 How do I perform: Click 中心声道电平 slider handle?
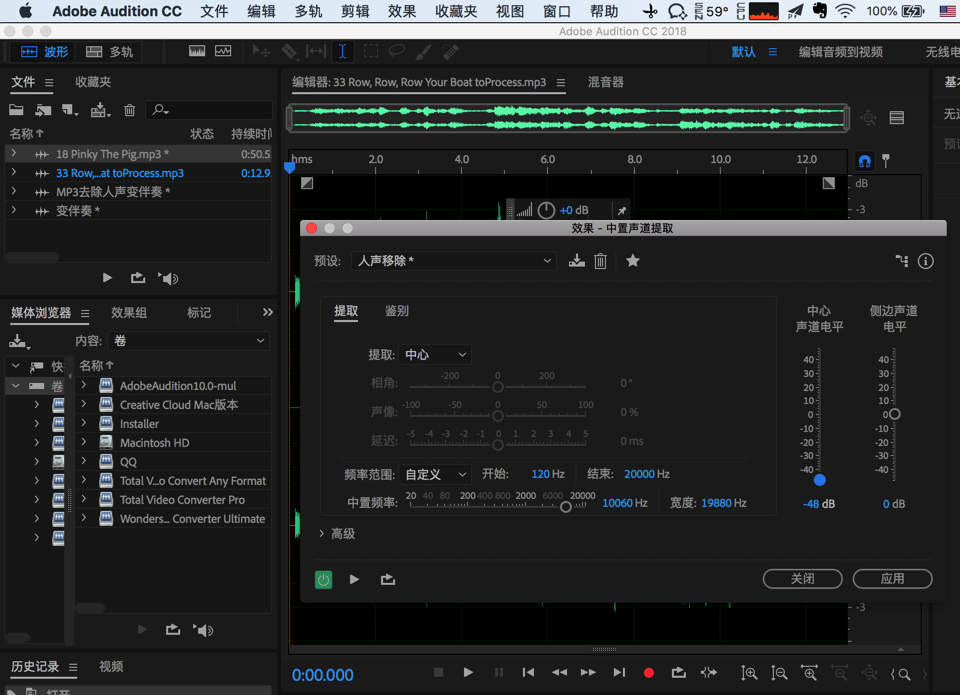point(820,480)
